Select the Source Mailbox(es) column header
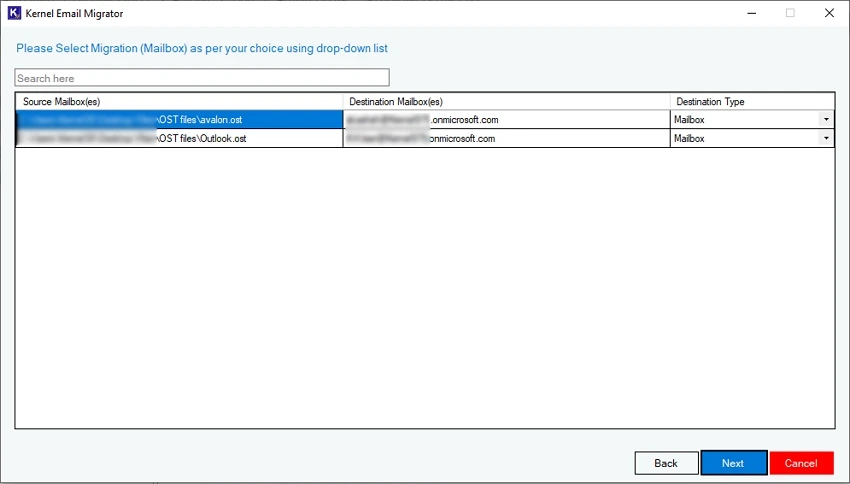The image size is (850, 484). (x=179, y=101)
